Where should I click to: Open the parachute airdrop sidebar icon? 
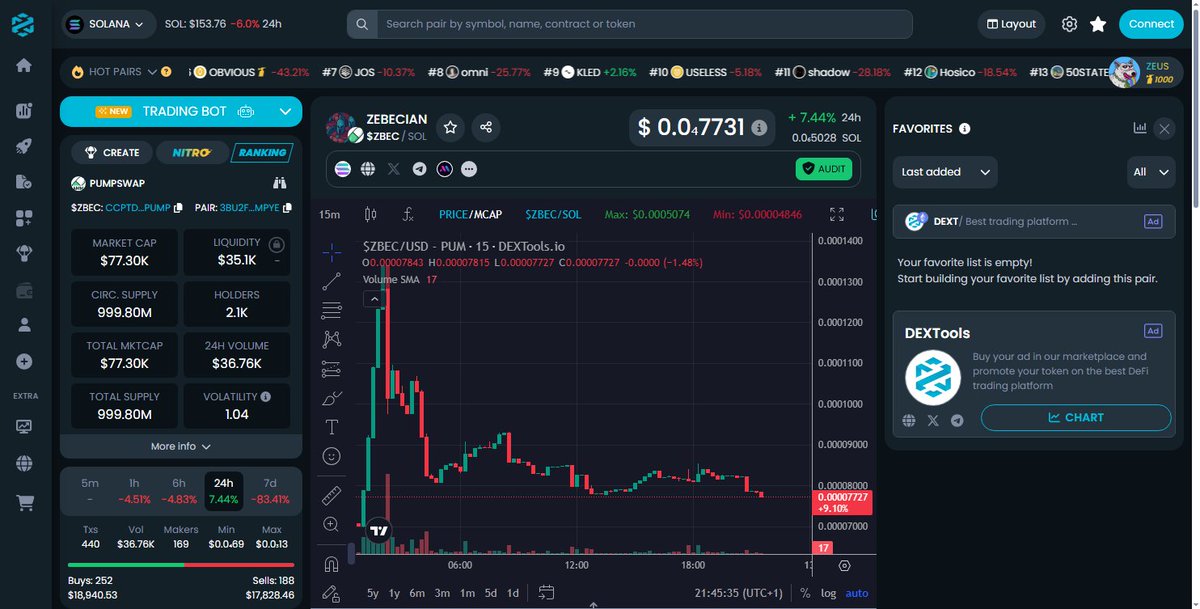click(x=24, y=254)
